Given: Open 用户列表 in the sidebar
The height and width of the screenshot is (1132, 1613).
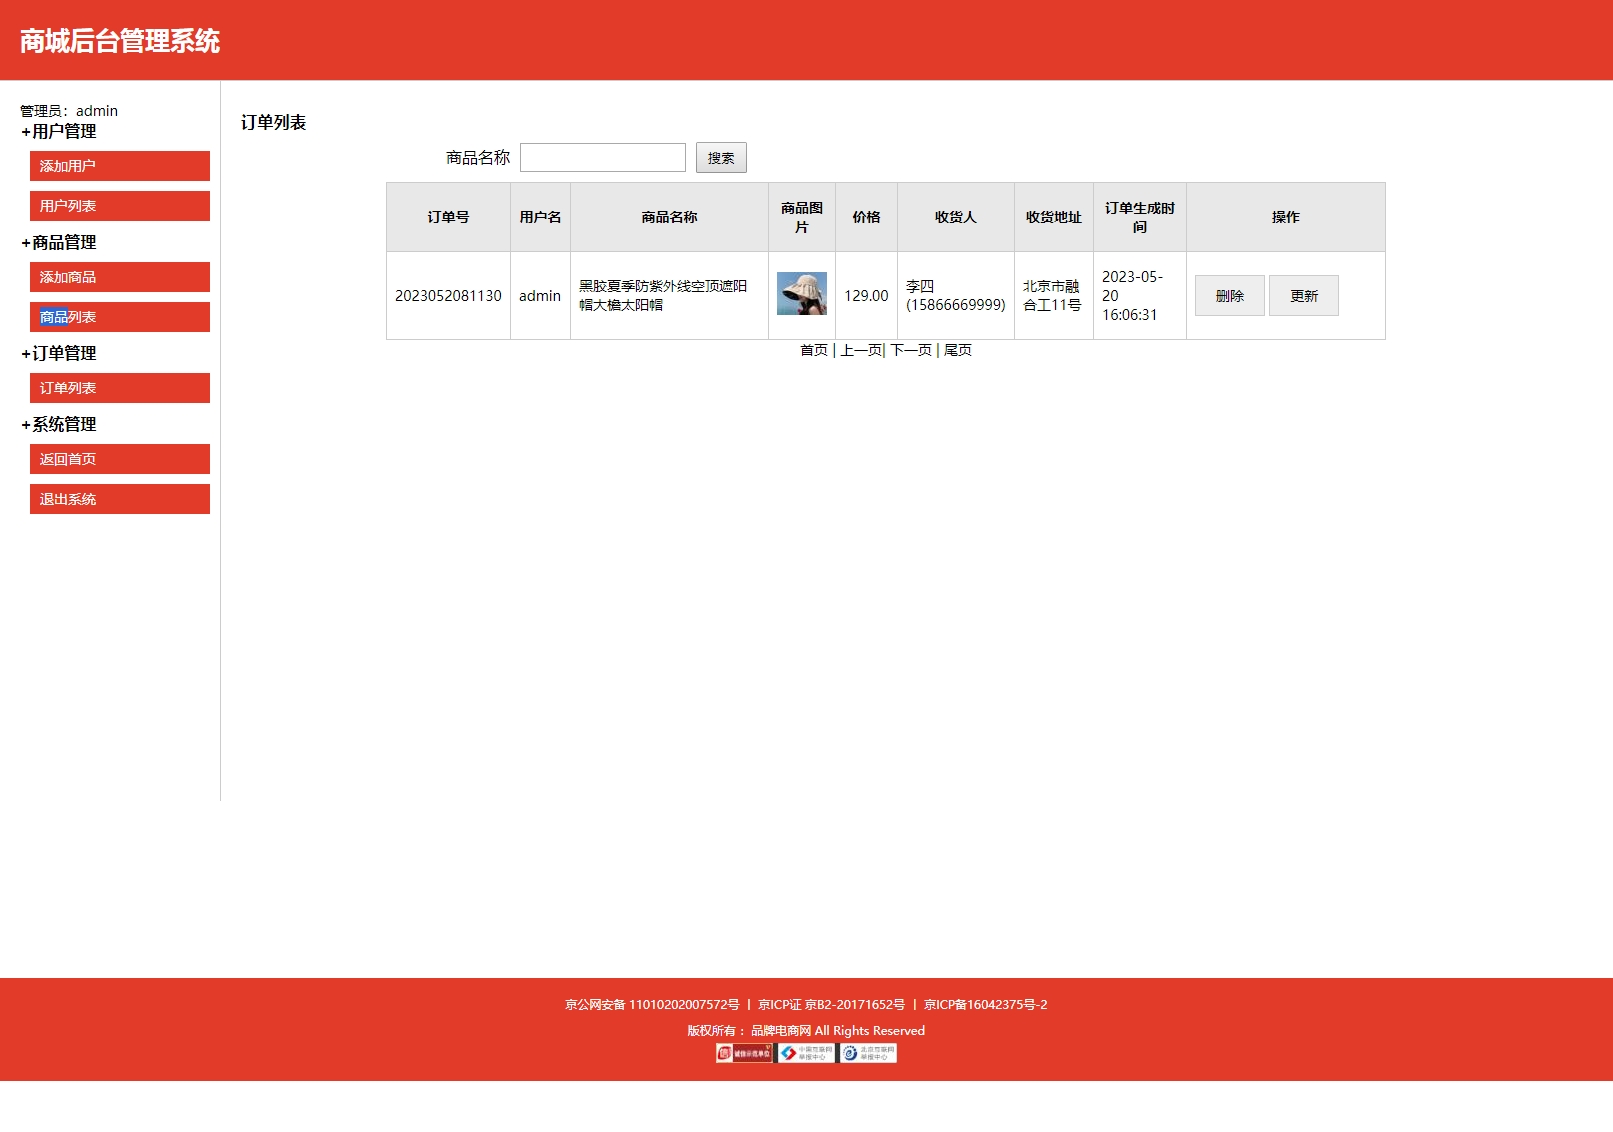Looking at the screenshot, I should coord(119,206).
